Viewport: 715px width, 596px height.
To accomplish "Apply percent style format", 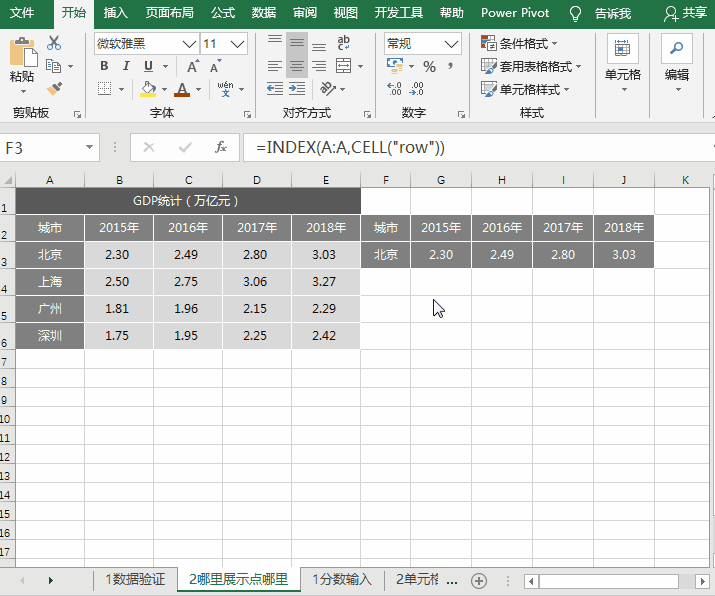I will coord(430,67).
